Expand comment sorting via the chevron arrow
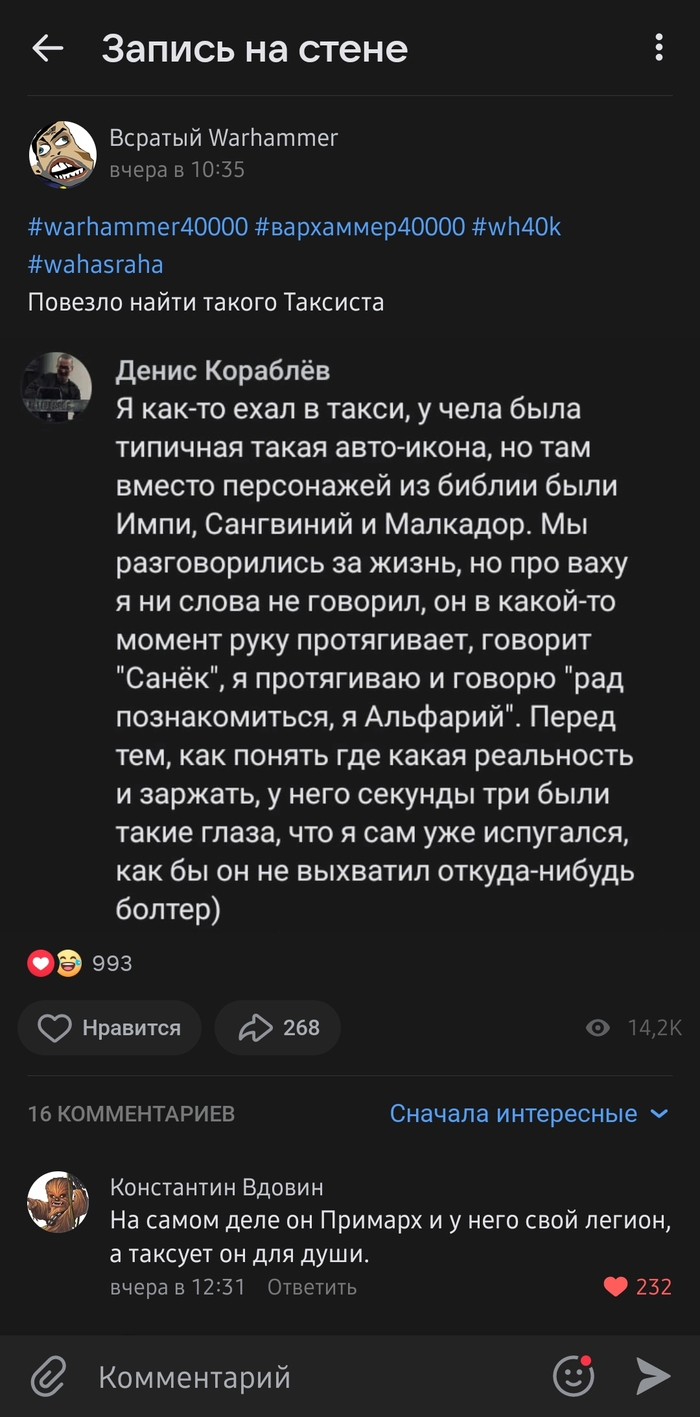700x1417 pixels. pos(656,1113)
